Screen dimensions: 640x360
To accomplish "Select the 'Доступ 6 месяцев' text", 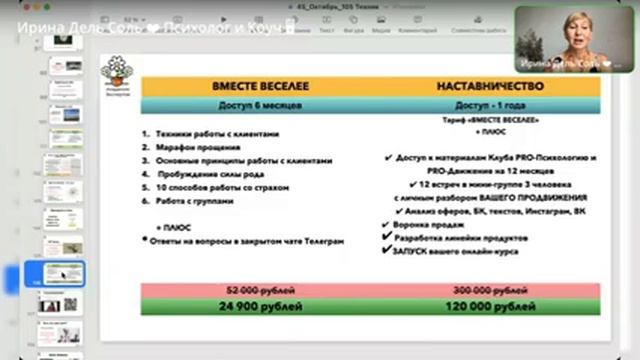I will pos(260,105).
